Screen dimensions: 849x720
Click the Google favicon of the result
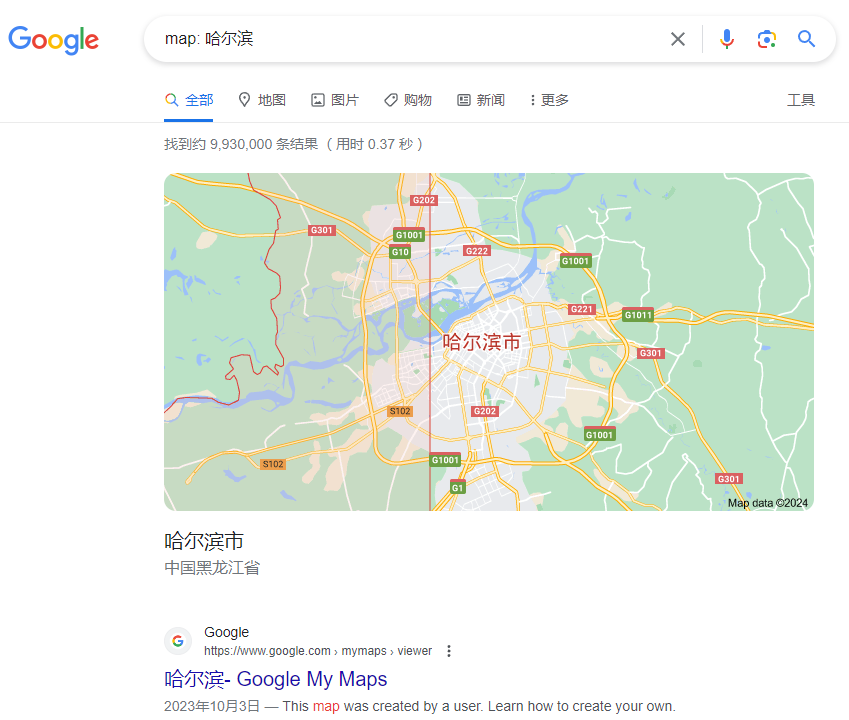[x=178, y=641]
